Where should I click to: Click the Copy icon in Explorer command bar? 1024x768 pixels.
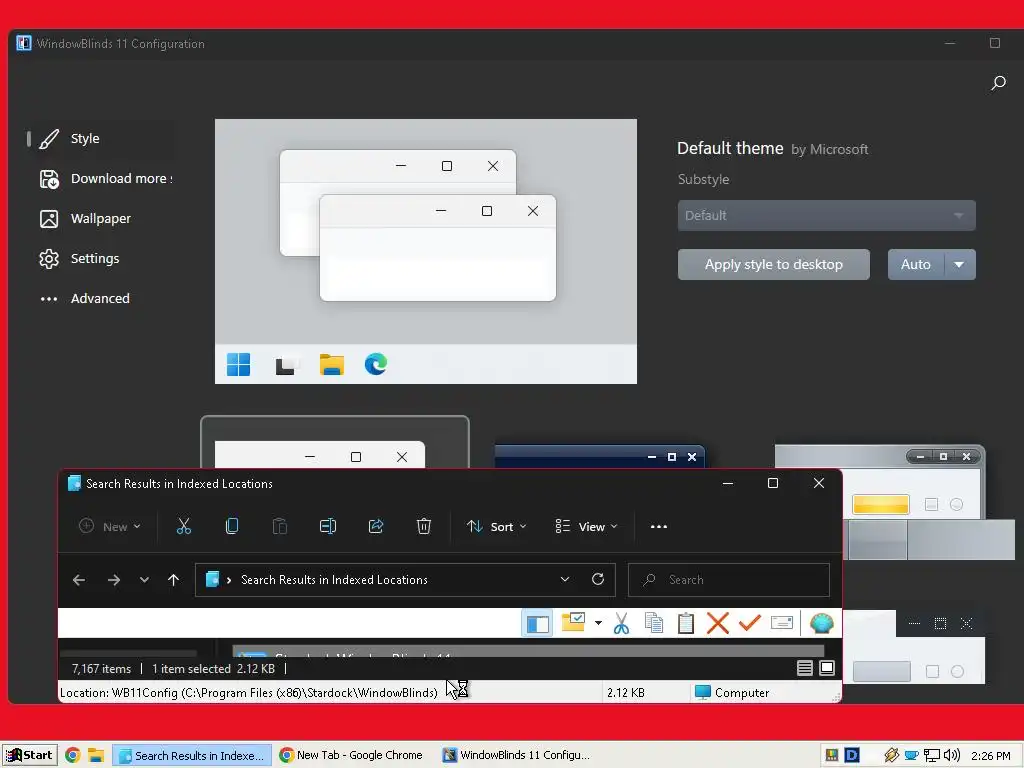click(232, 526)
